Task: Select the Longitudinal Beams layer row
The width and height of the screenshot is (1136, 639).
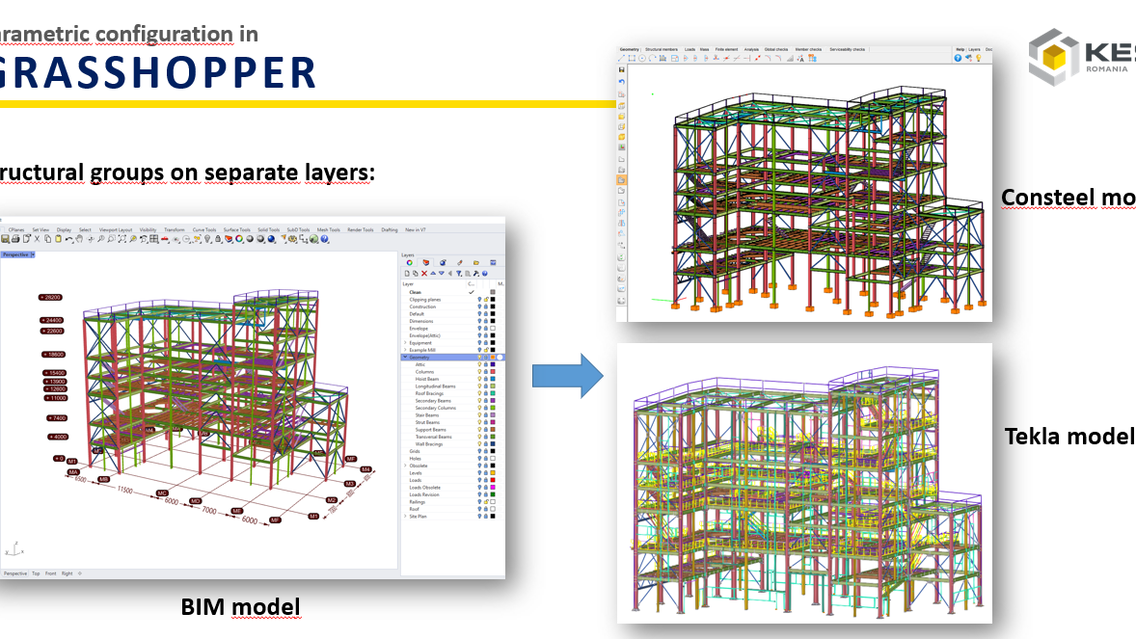Action: [x=451, y=386]
